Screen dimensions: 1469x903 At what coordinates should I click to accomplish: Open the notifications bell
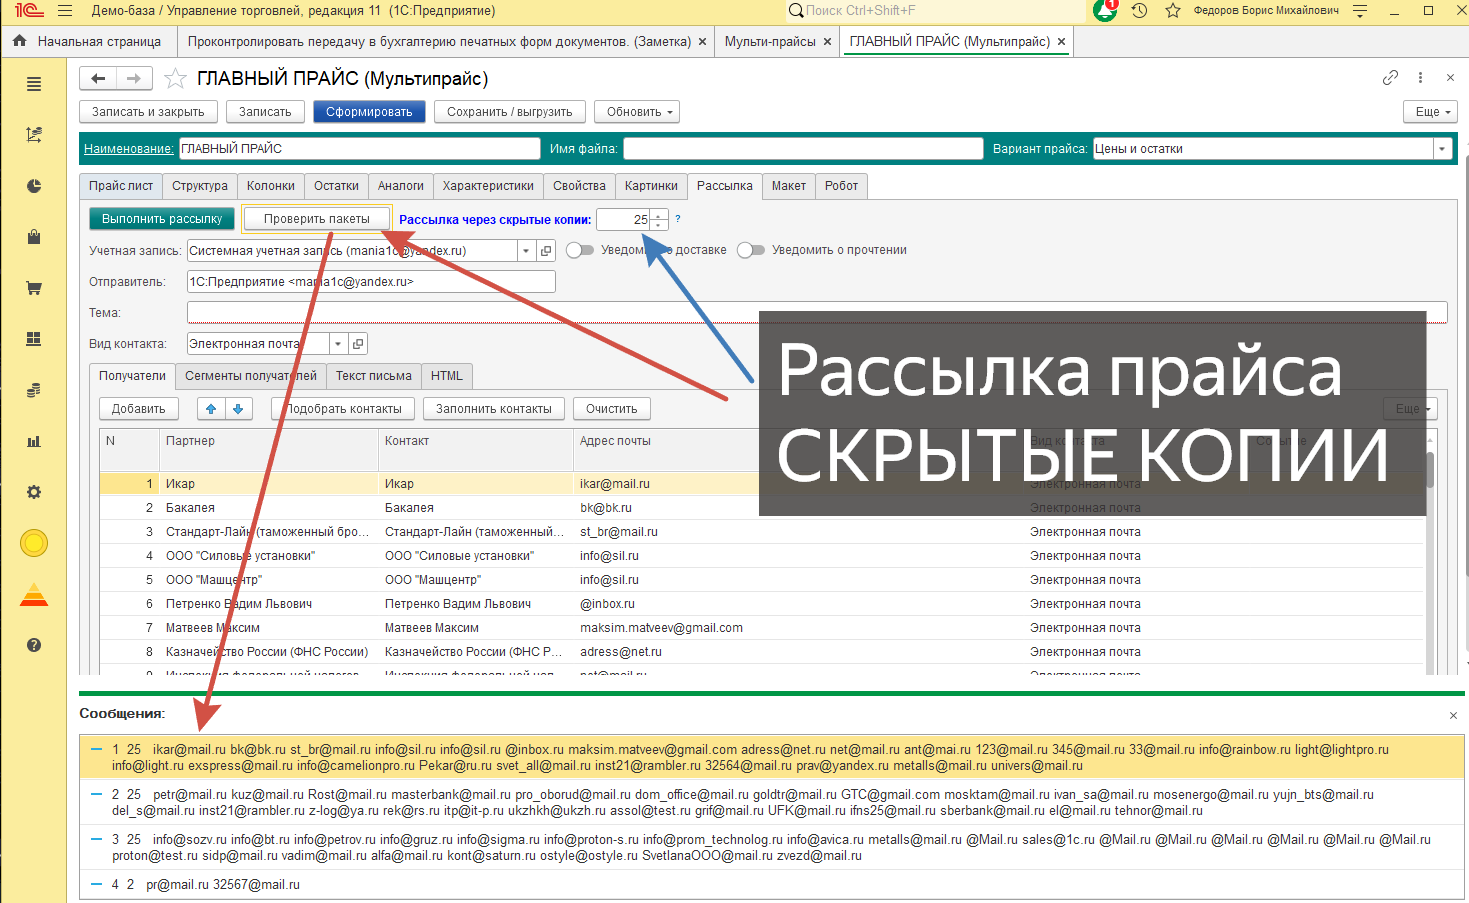(x=1105, y=10)
